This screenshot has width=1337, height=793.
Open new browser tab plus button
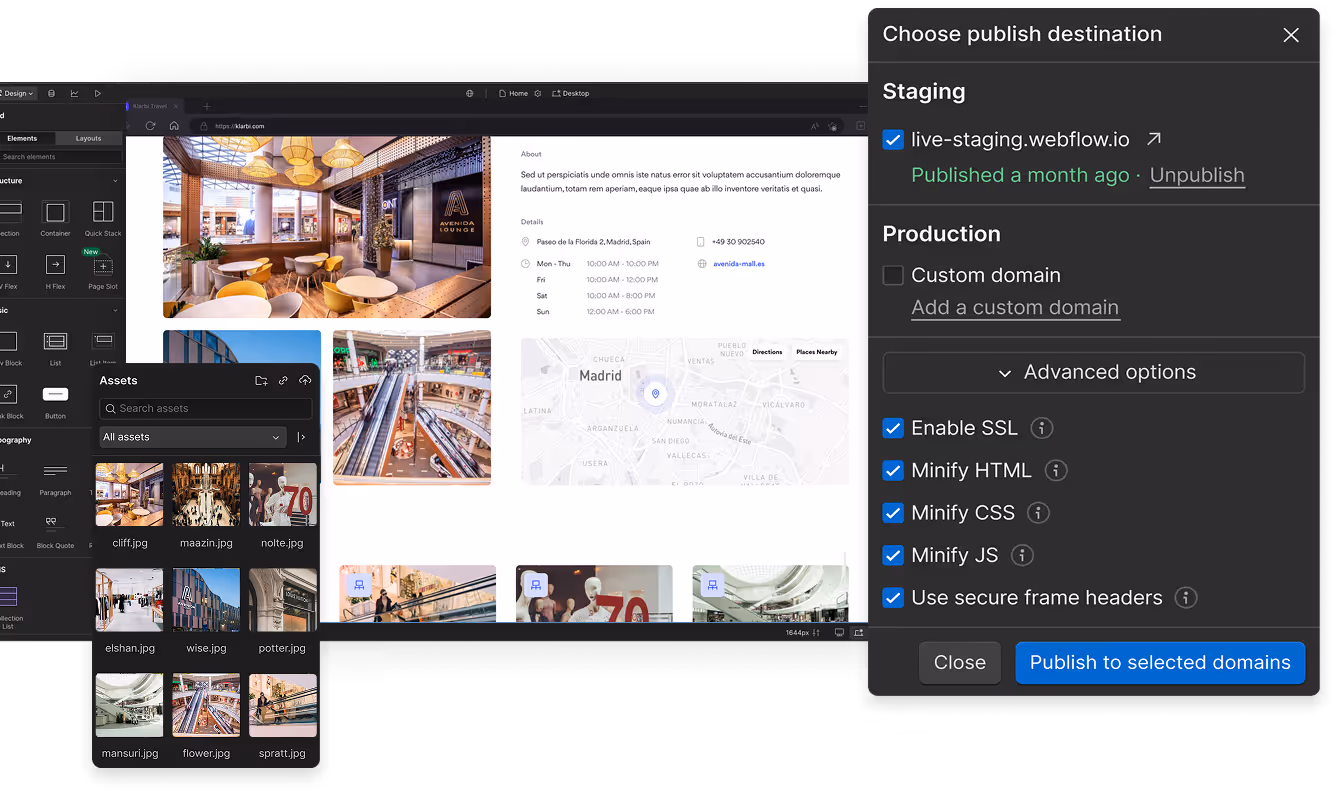[207, 106]
